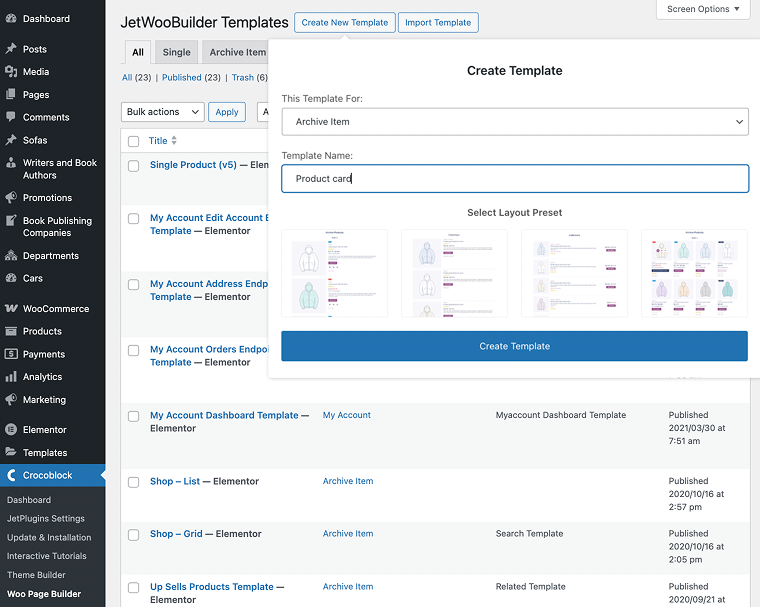
Task: Open the This Template For dropdown
Action: (x=515, y=122)
